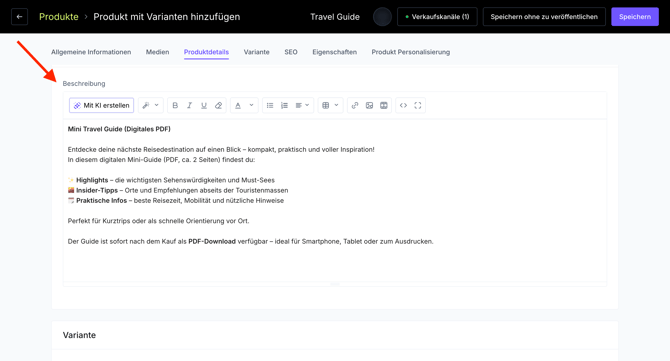Expand the text color dropdown arrow

(x=251, y=105)
